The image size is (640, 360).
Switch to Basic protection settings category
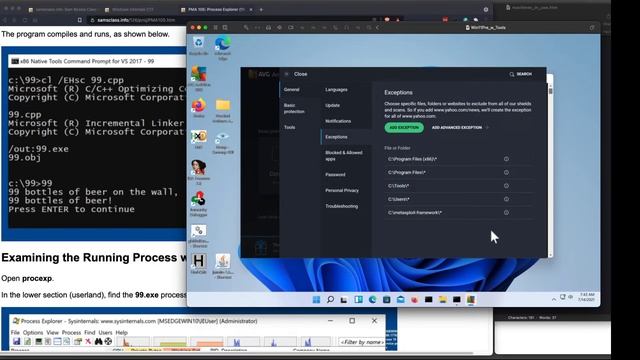click(294, 108)
